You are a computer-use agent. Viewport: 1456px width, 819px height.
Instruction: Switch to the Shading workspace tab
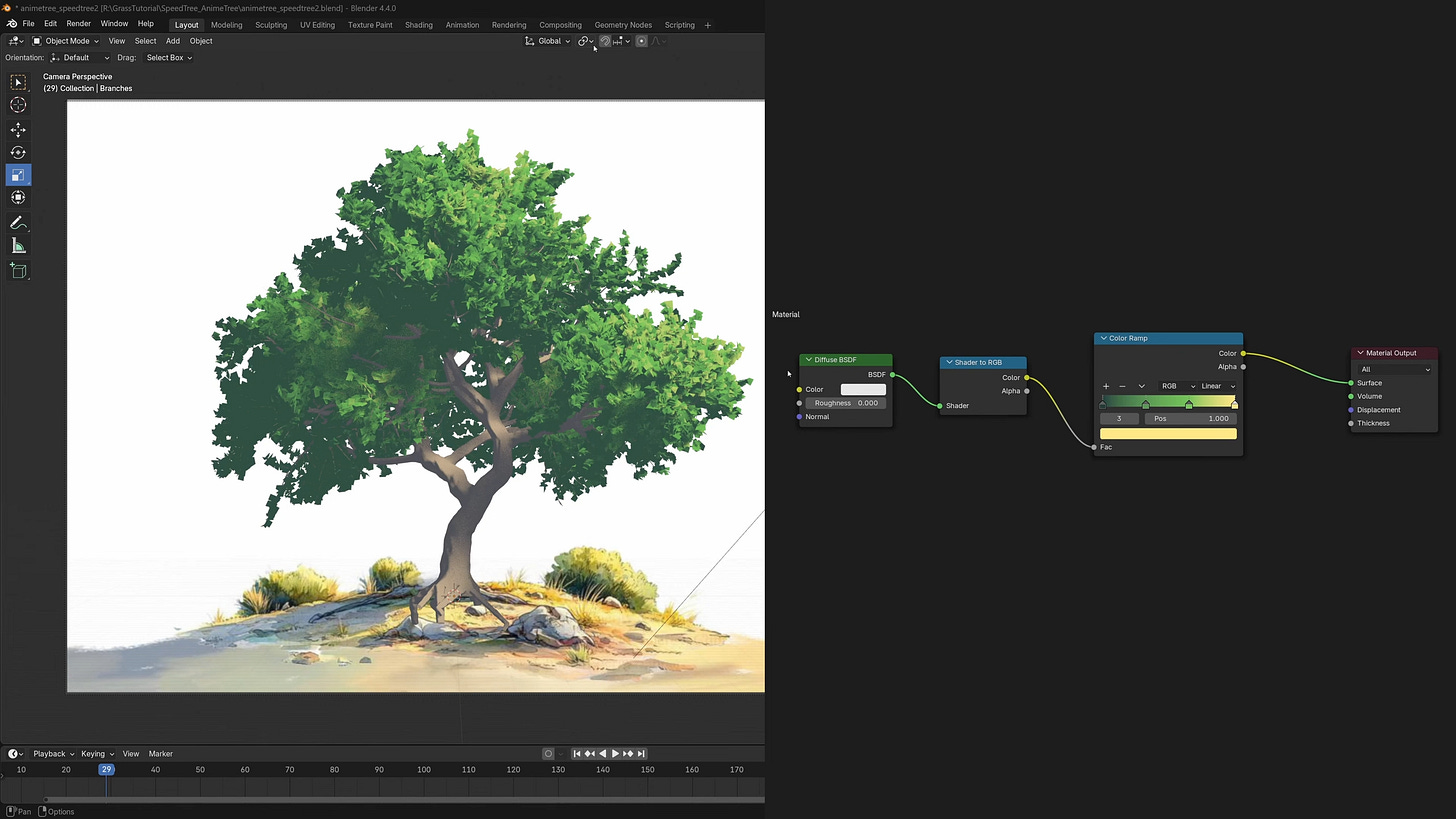coord(418,24)
